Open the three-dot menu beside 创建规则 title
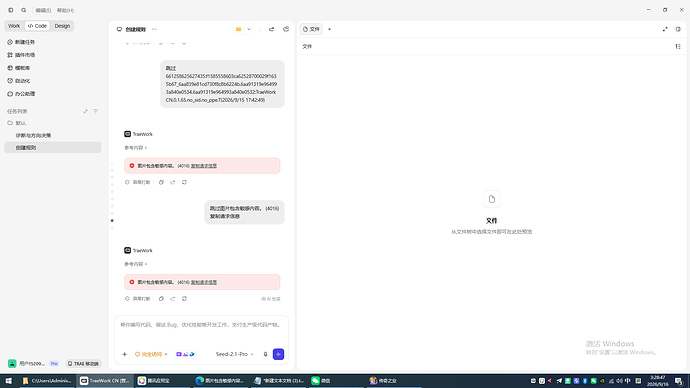Viewport: 690px width, 388px height. (x=154, y=29)
